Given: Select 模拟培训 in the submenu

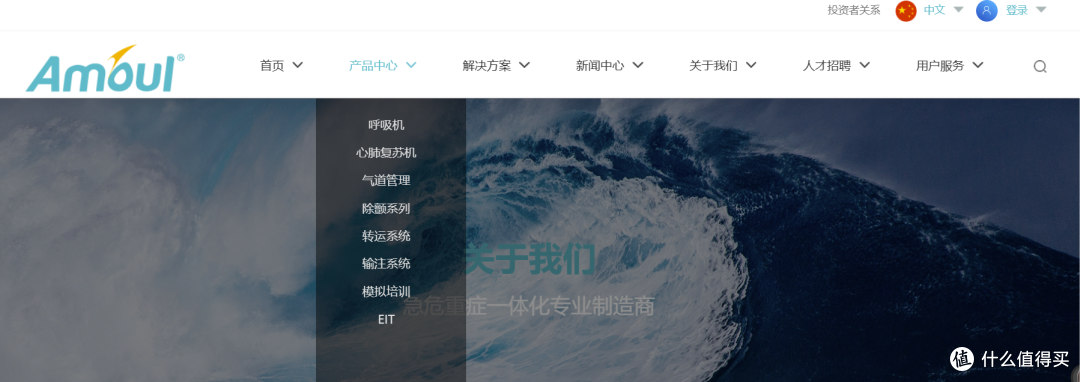Looking at the screenshot, I should click(x=386, y=291).
